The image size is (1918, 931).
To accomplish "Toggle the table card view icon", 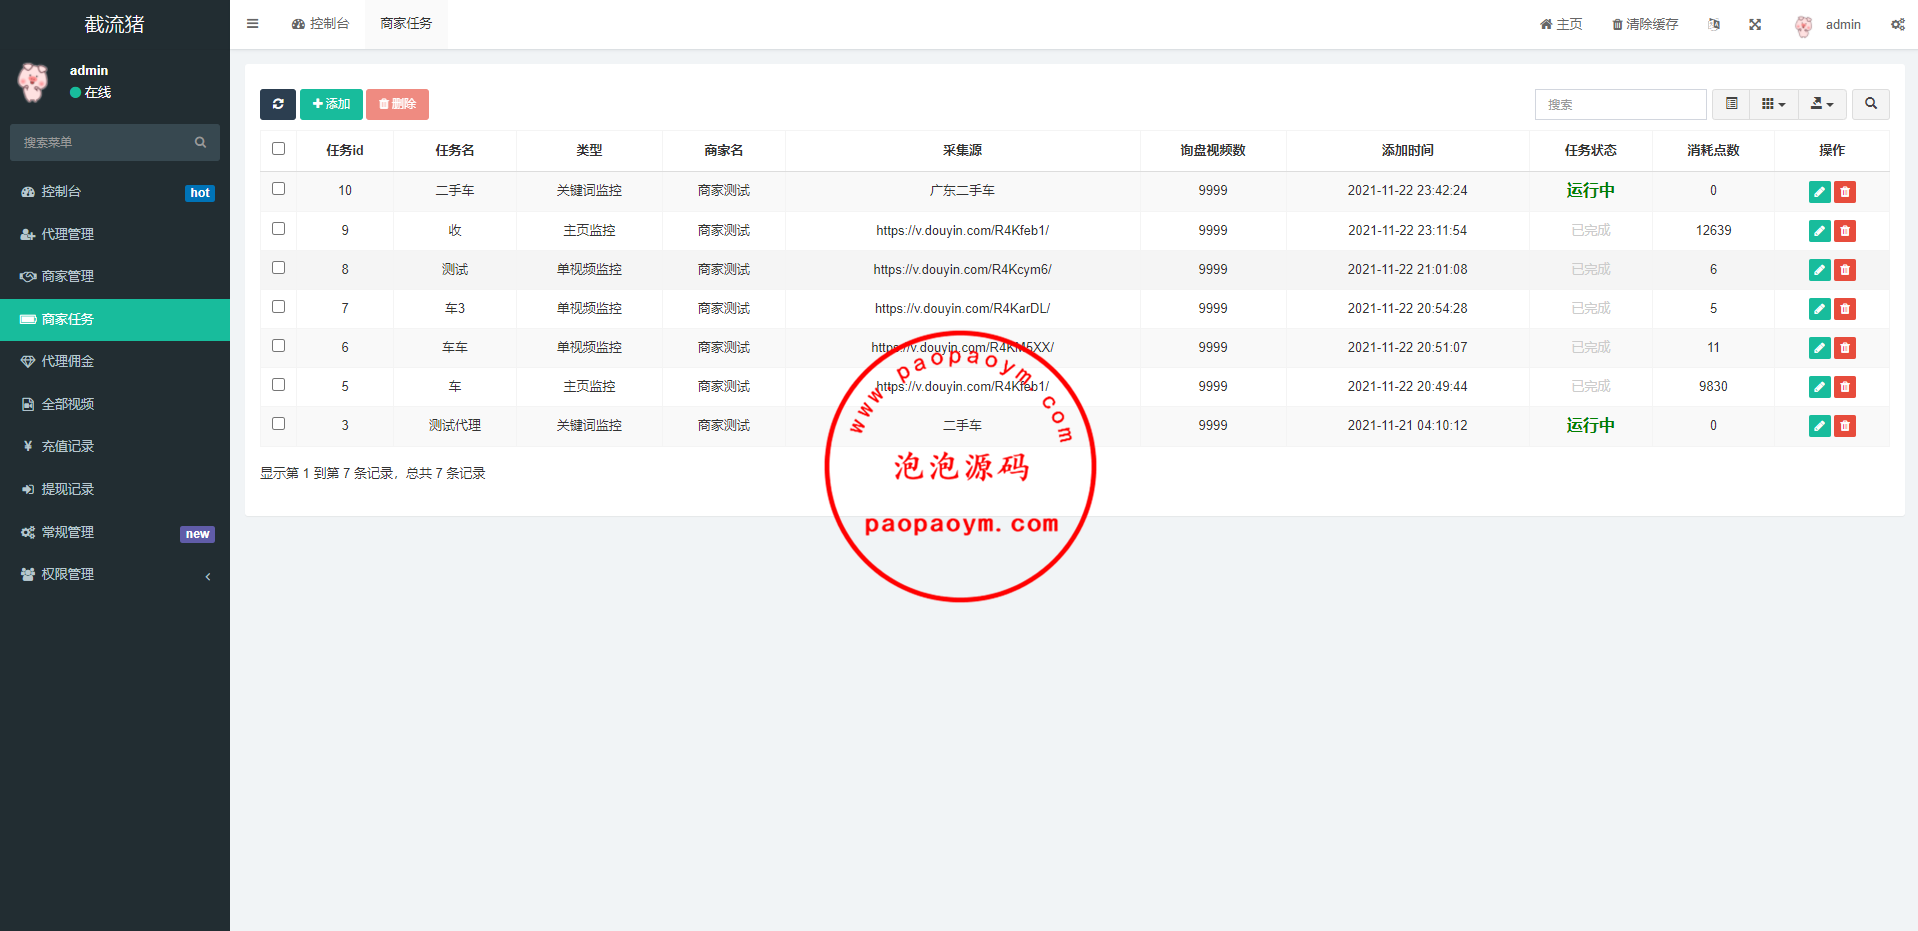I will (1731, 104).
